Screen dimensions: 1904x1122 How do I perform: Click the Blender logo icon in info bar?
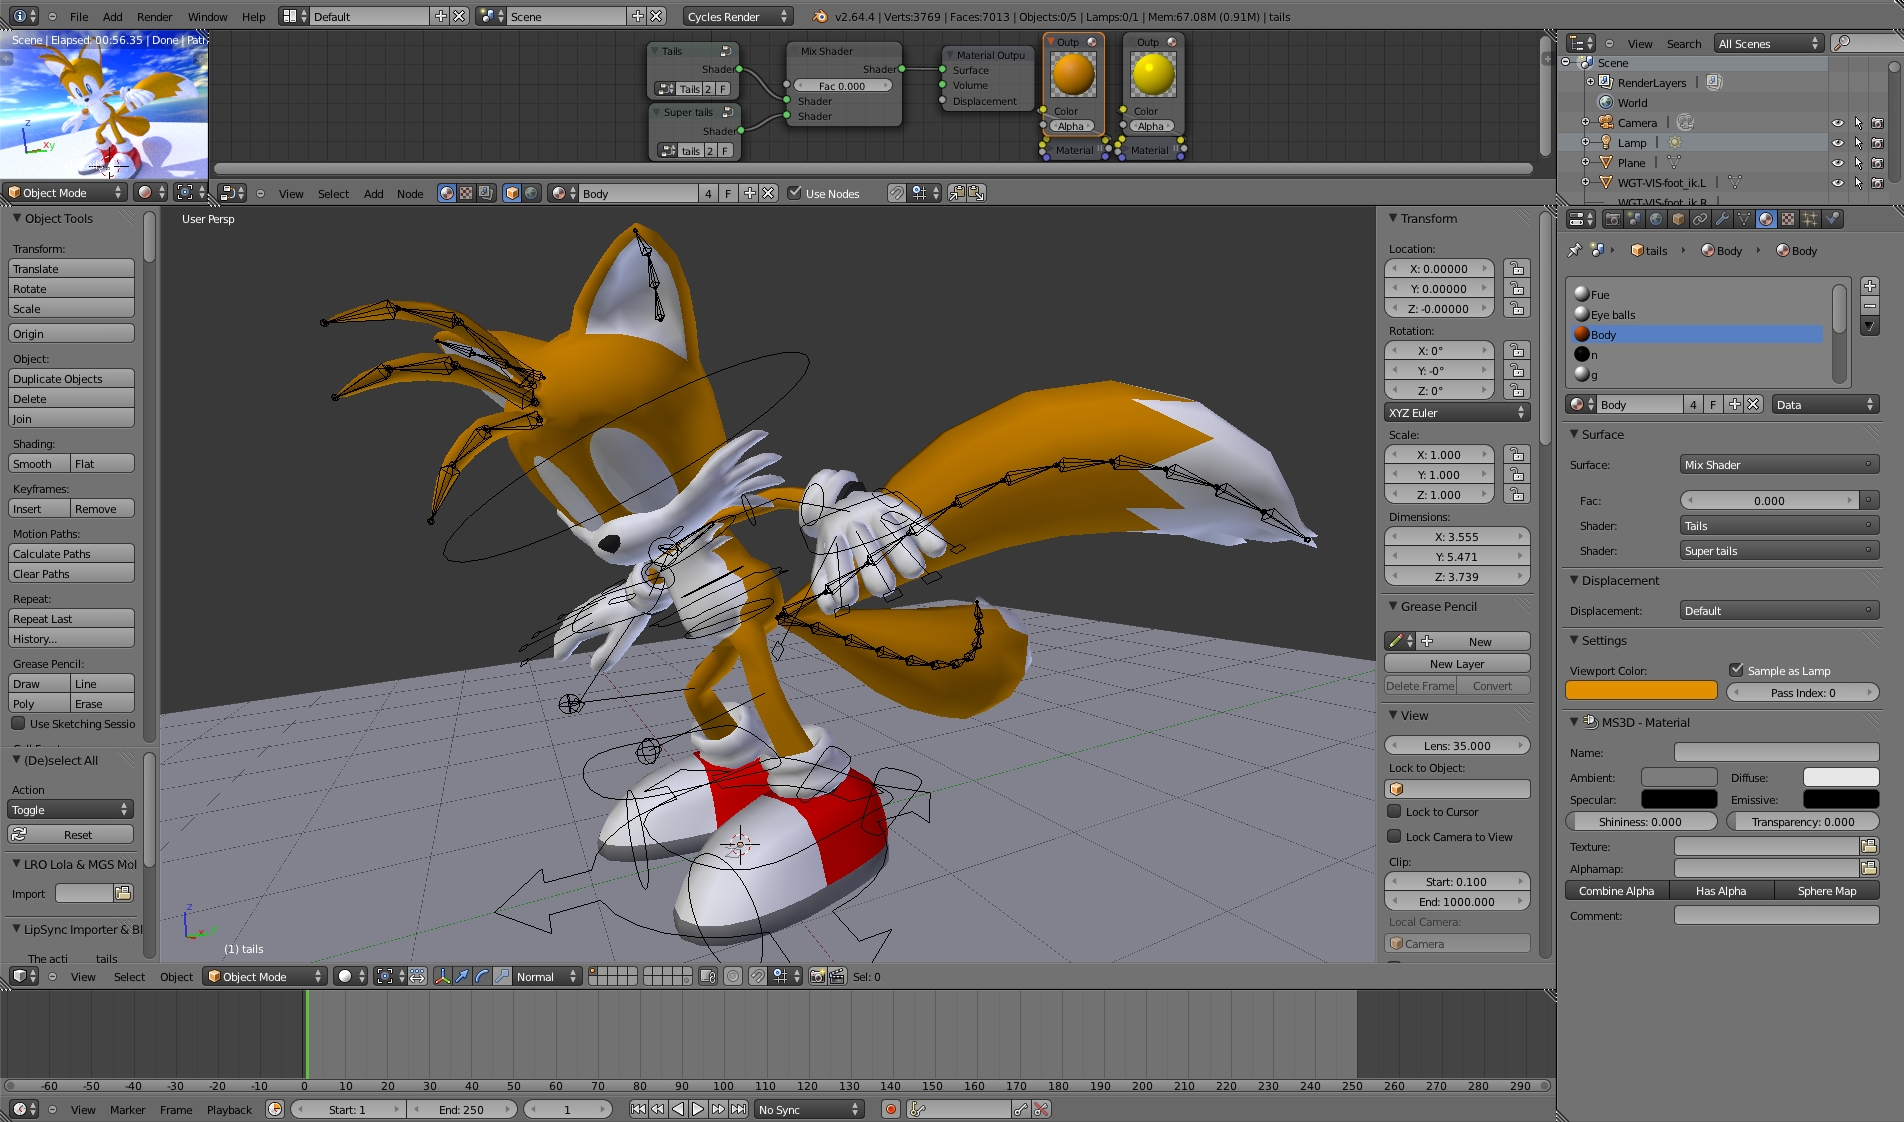click(x=820, y=16)
